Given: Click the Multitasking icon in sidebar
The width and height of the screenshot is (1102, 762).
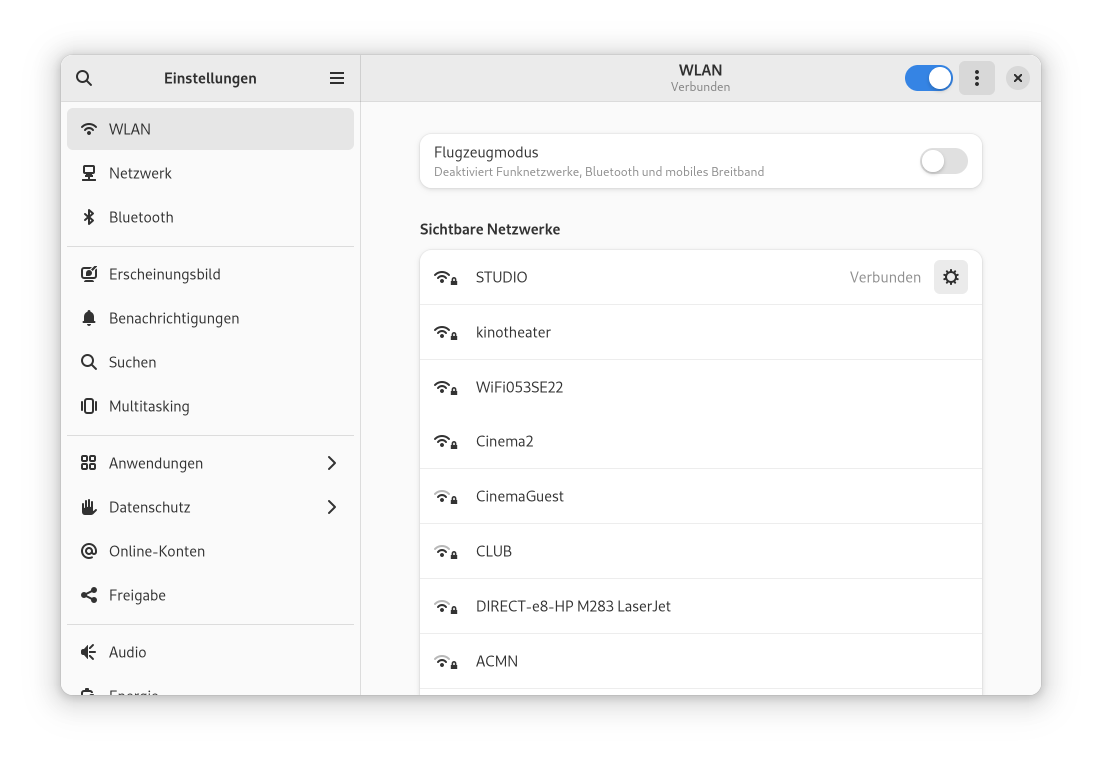Looking at the screenshot, I should point(89,406).
